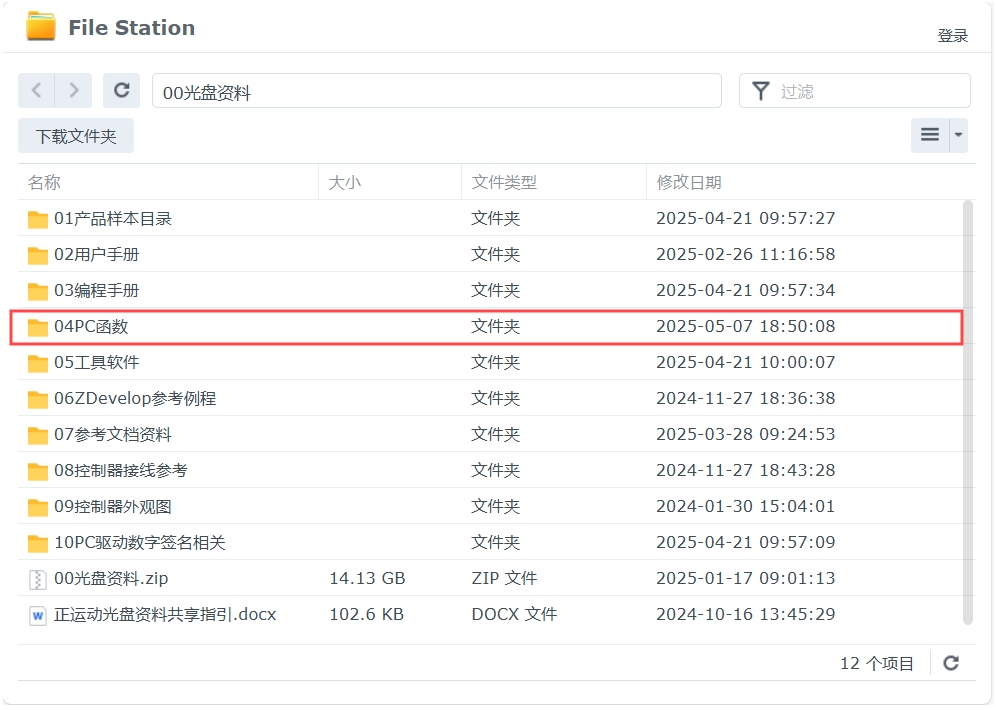Click the 00光盘资料 path field
This screenshot has height=710, width=996.
[436, 91]
